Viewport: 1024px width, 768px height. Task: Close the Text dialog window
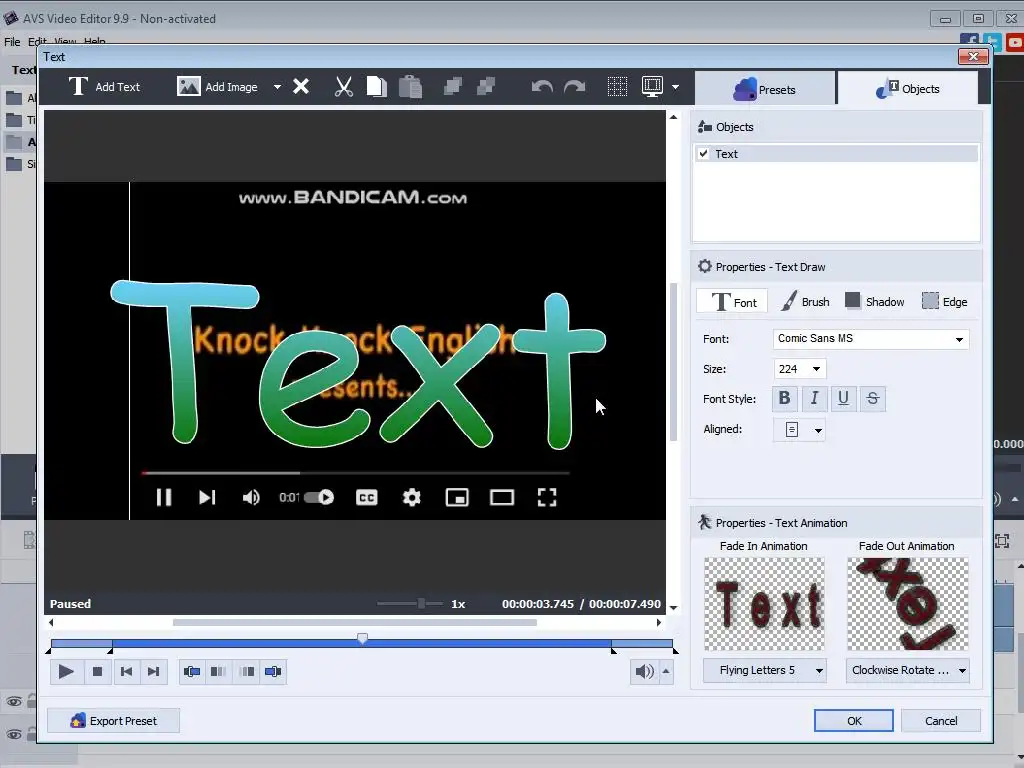(973, 57)
